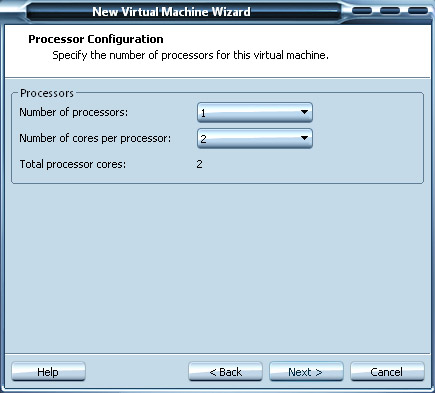Click the "Specify the number of processors" description

coord(190,55)
